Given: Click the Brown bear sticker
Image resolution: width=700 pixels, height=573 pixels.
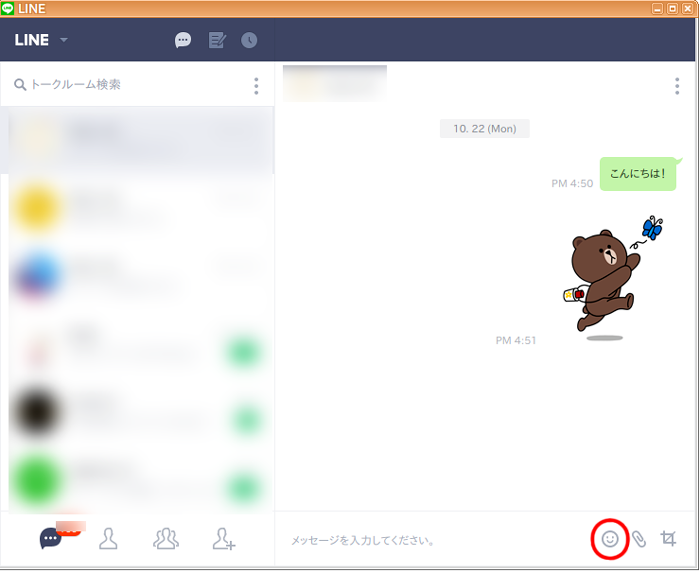Looking at the screenshot, I should pyautogui.click(x=612, y=278).
